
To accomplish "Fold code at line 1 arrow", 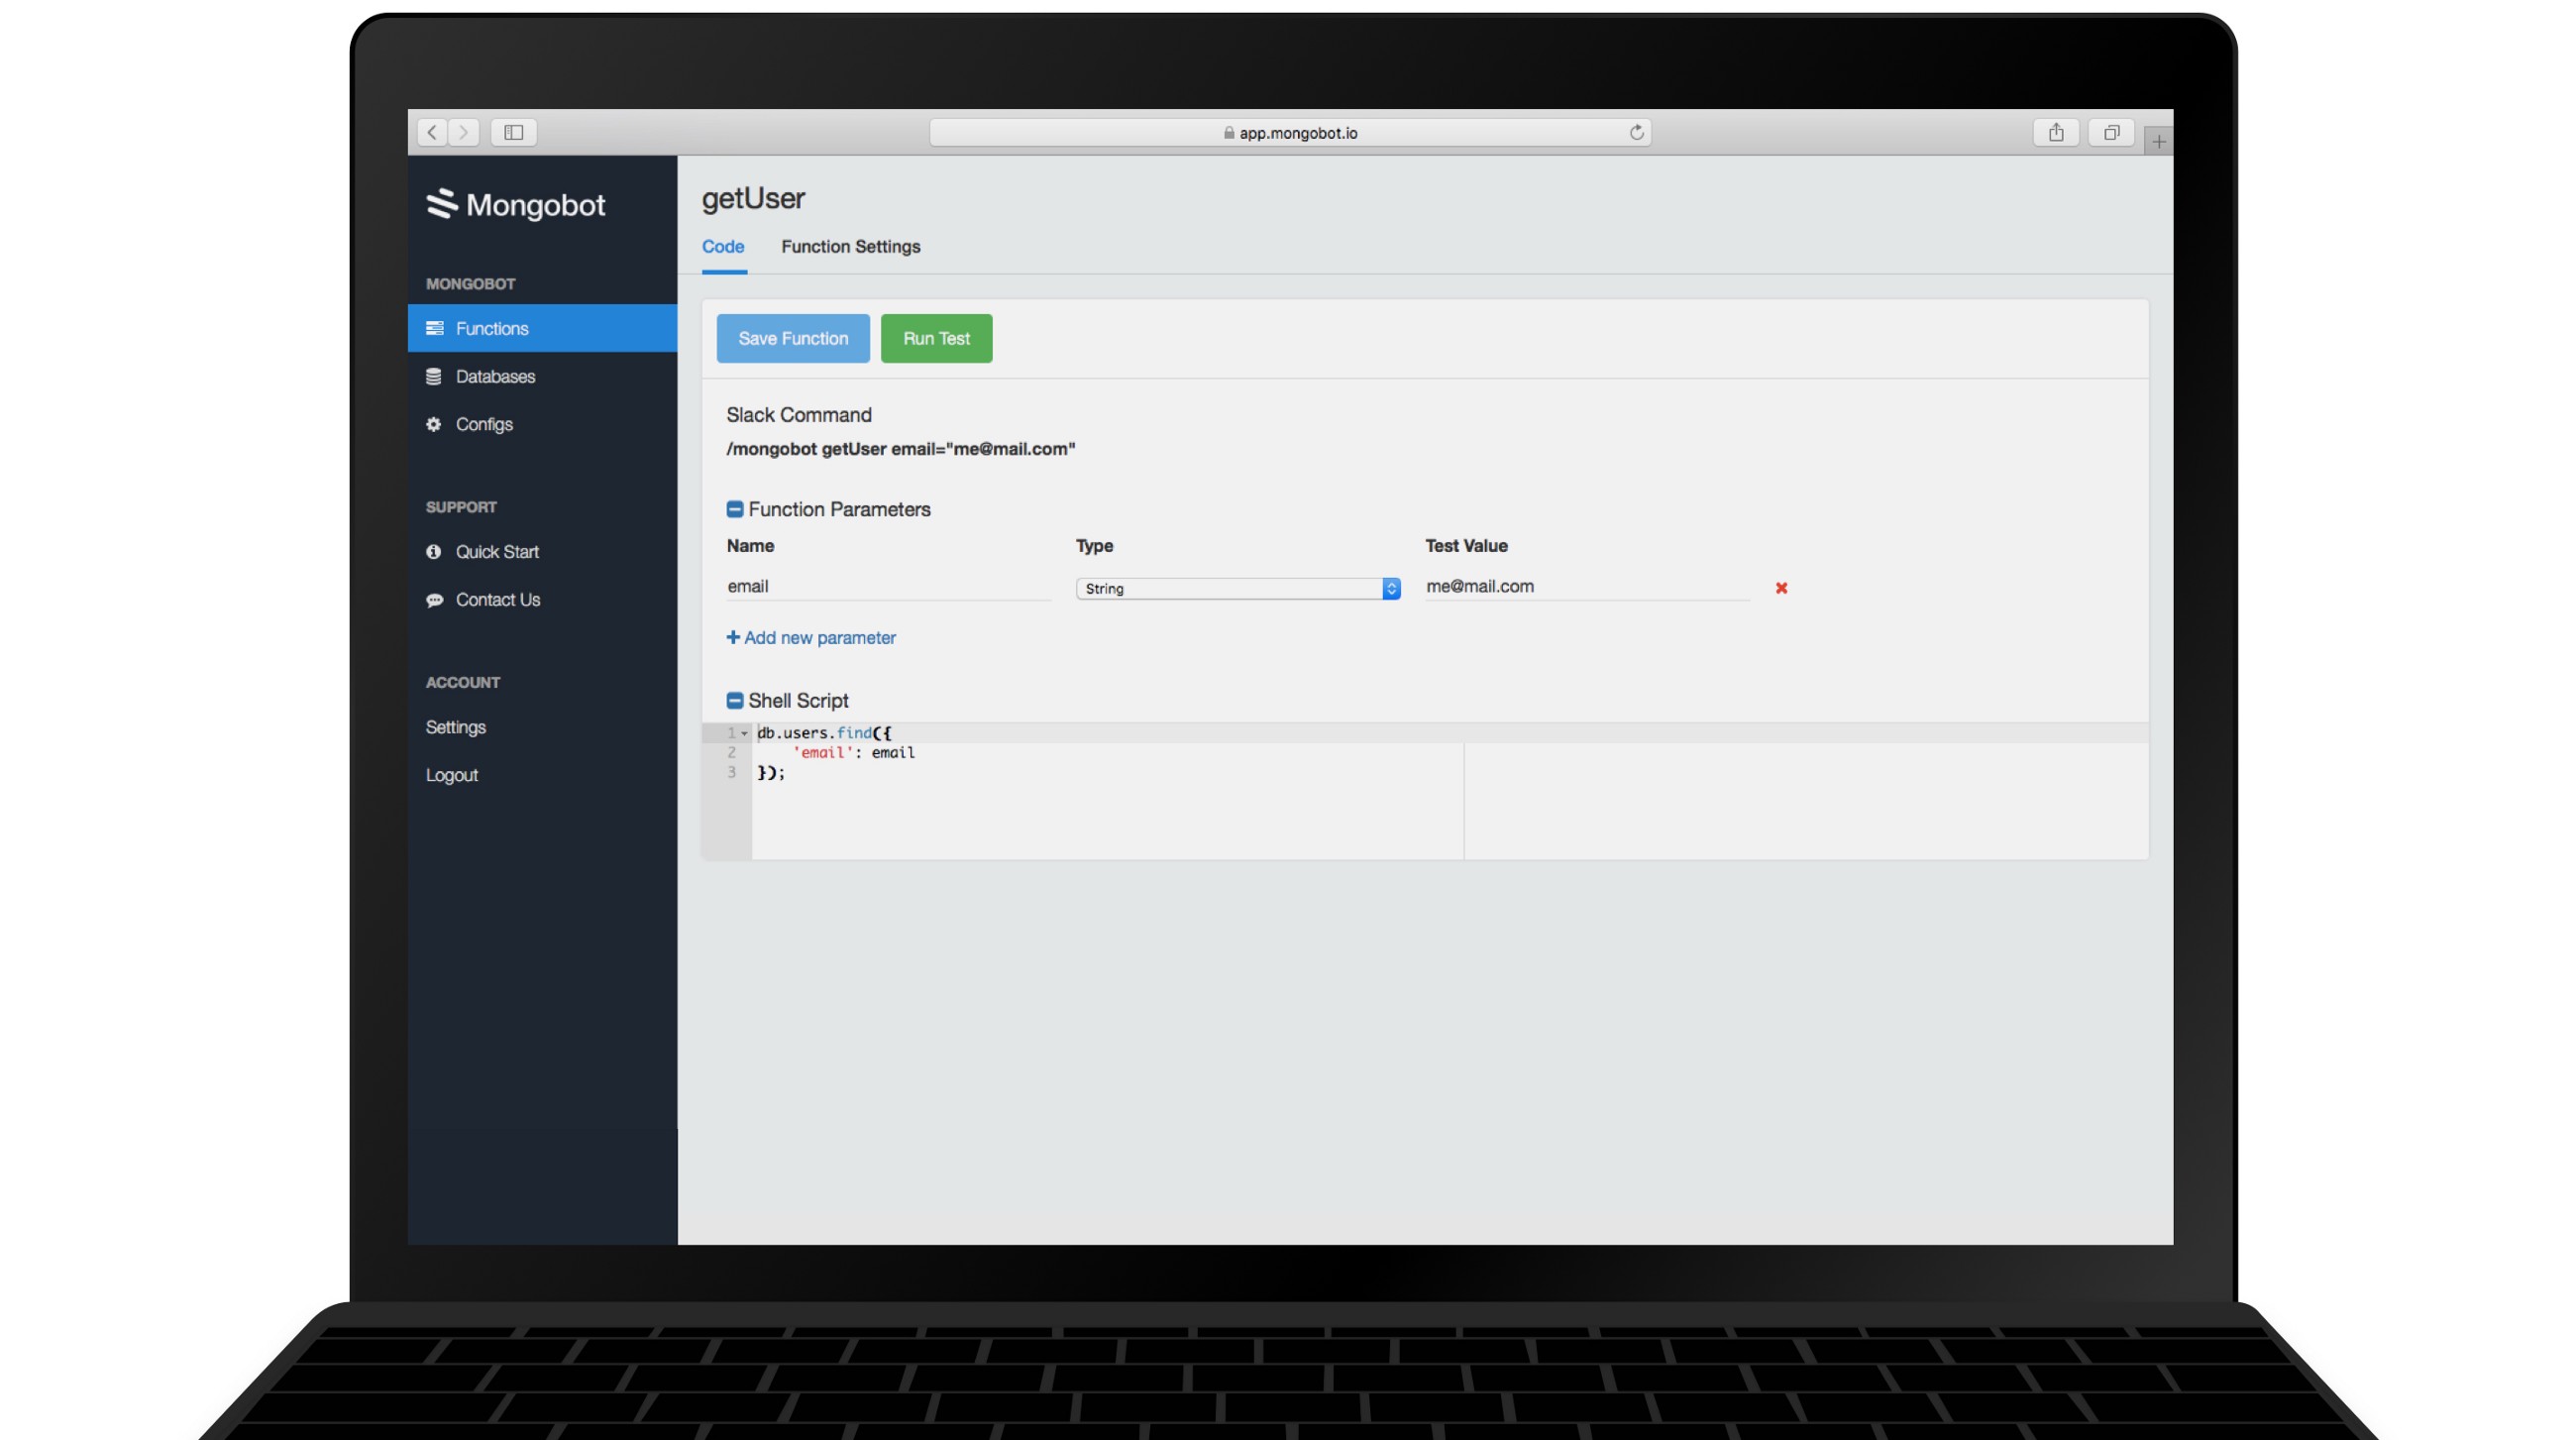I will (744, 733).
